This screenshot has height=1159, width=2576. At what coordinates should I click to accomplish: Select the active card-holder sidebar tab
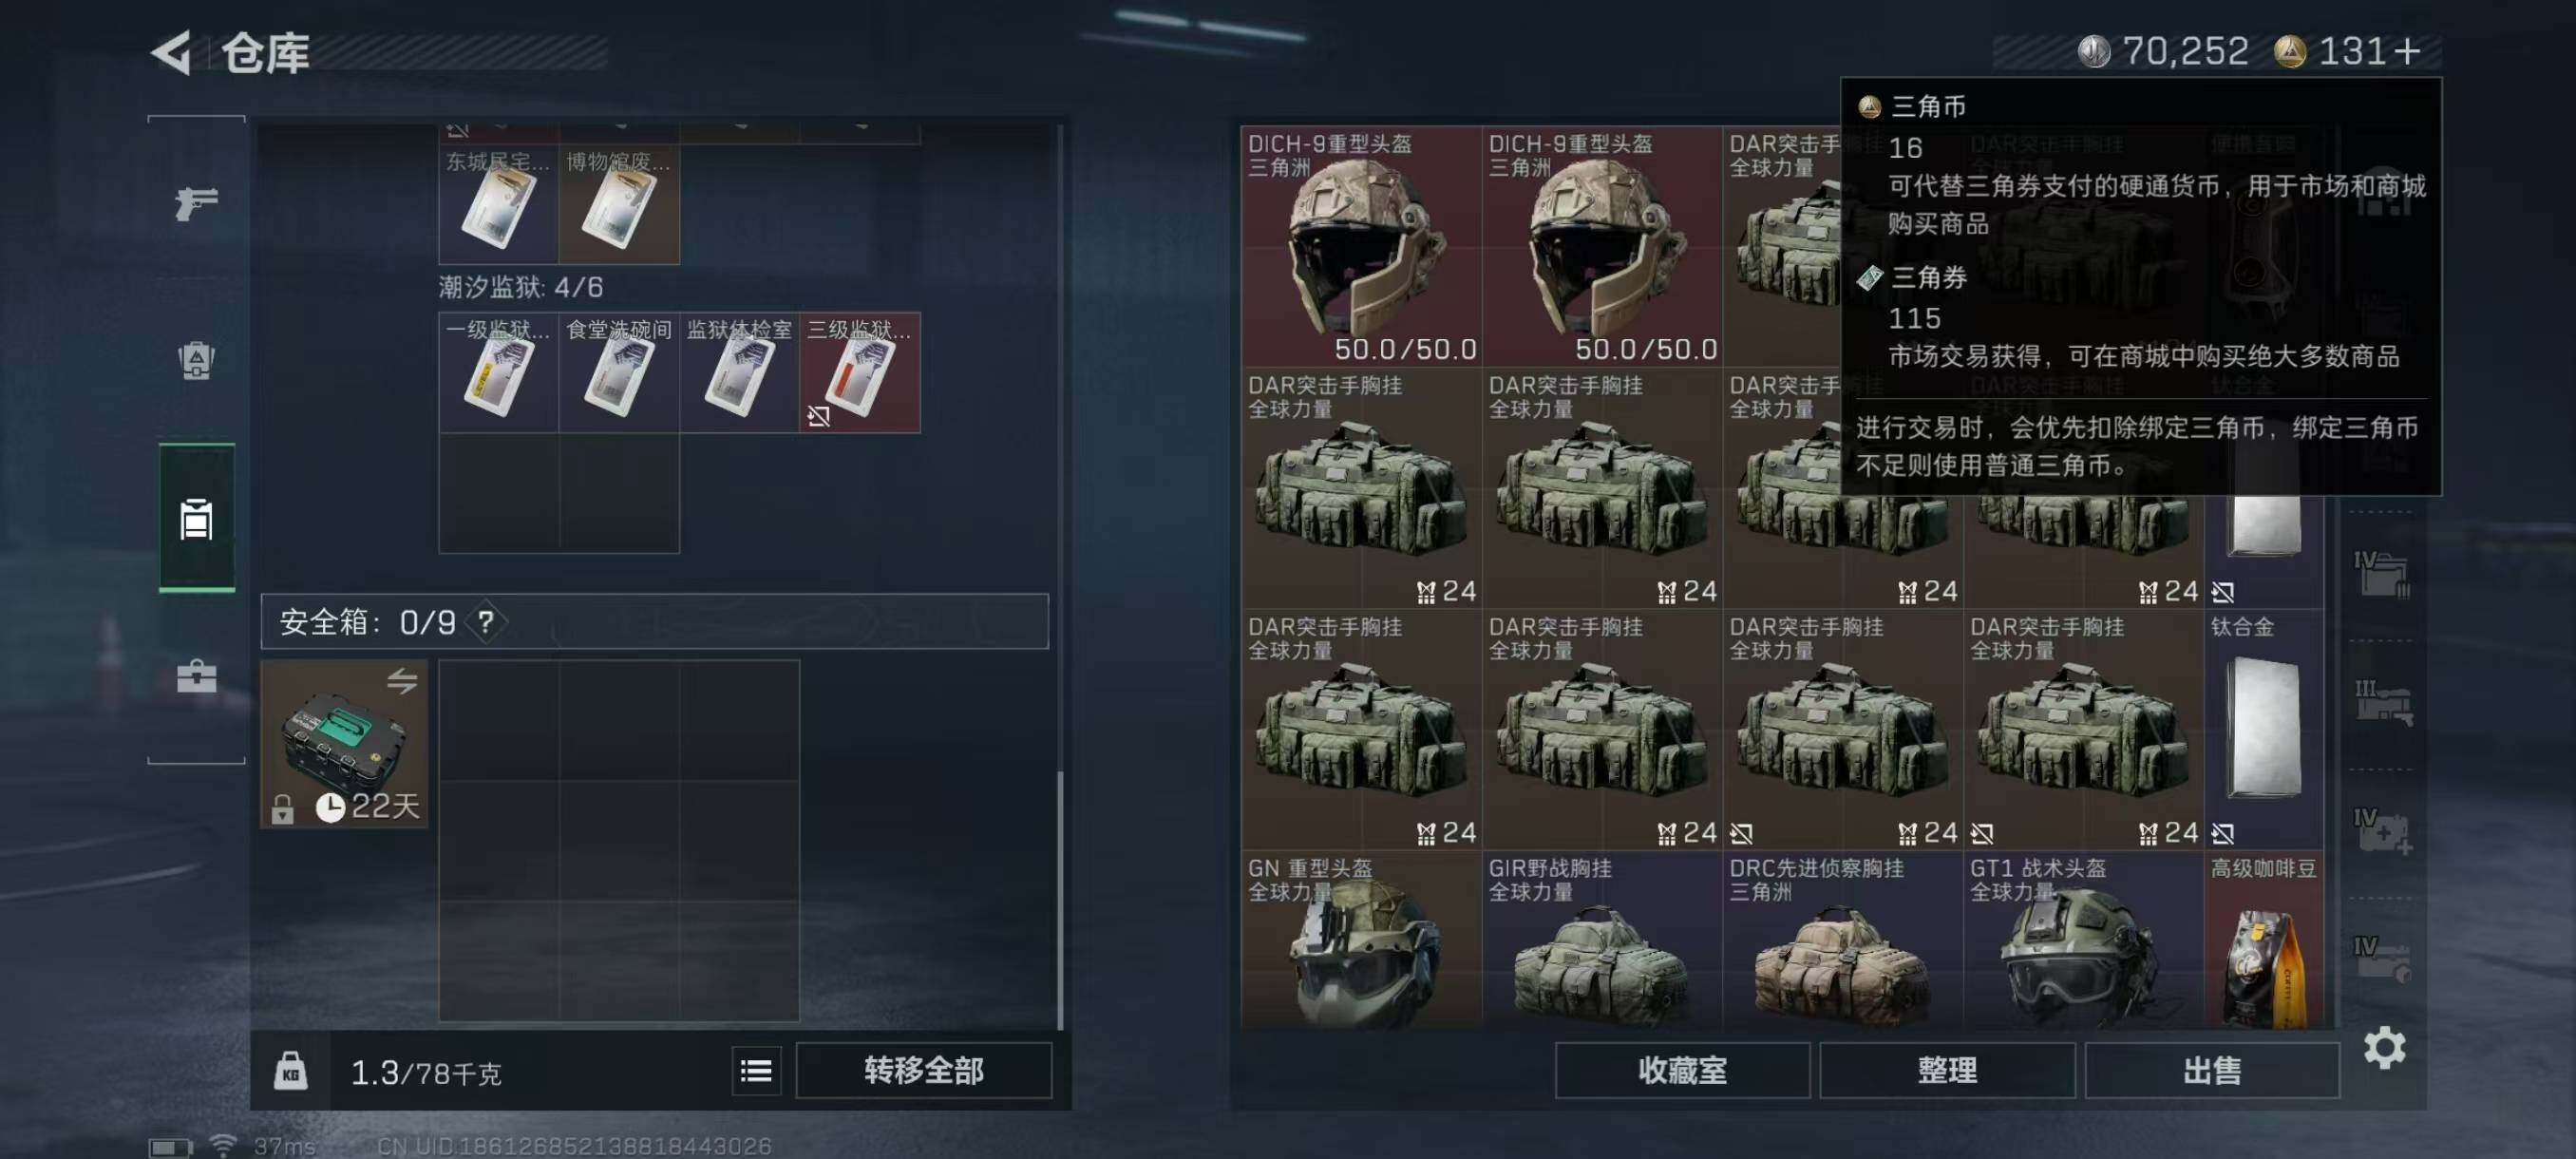pyautogui.click(x=197, y=518)
